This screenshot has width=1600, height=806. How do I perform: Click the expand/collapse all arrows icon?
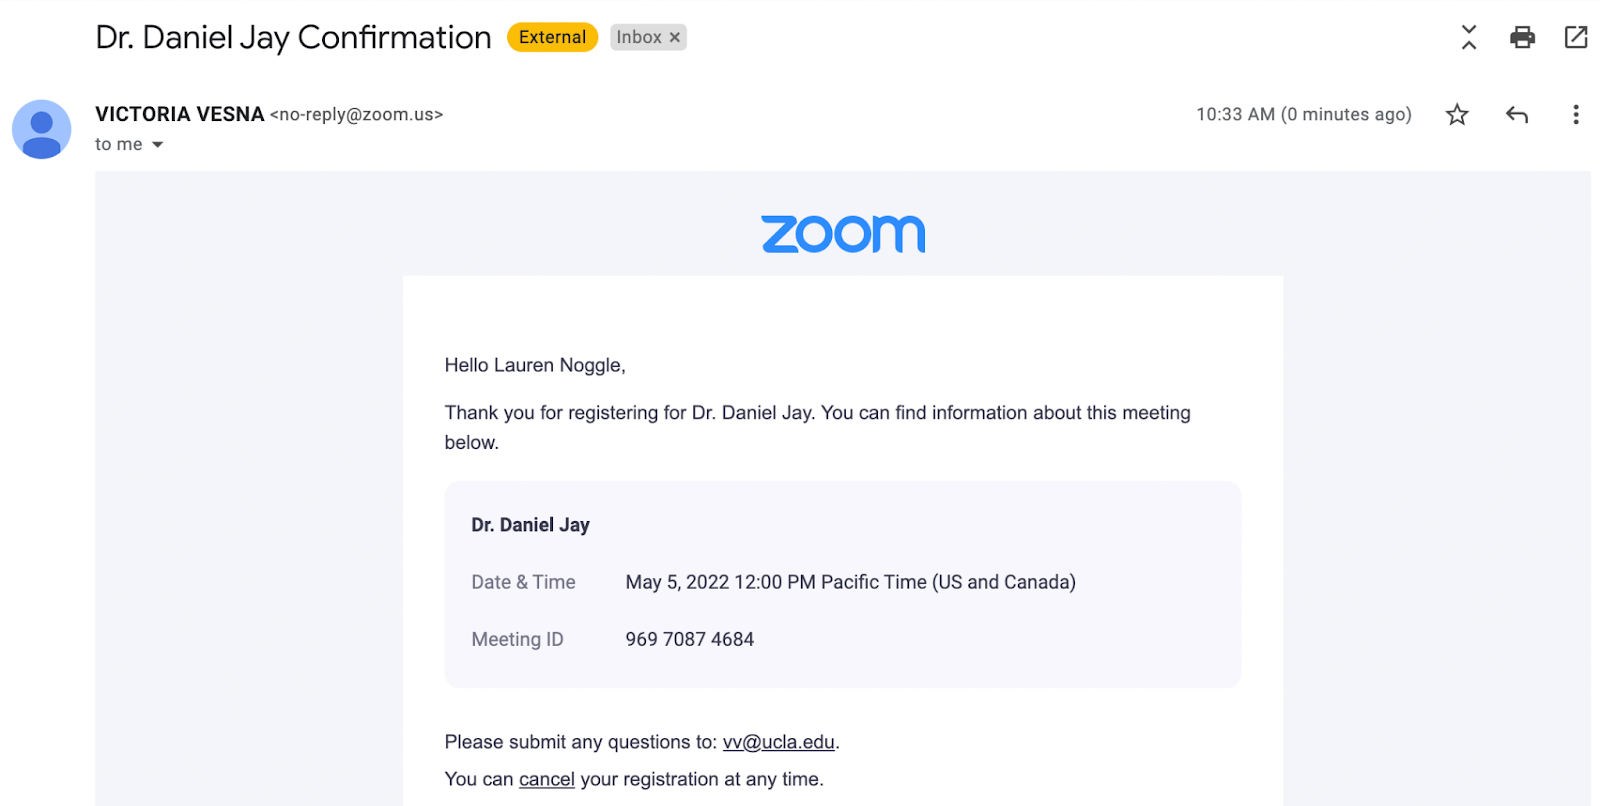pos(1469,37)
